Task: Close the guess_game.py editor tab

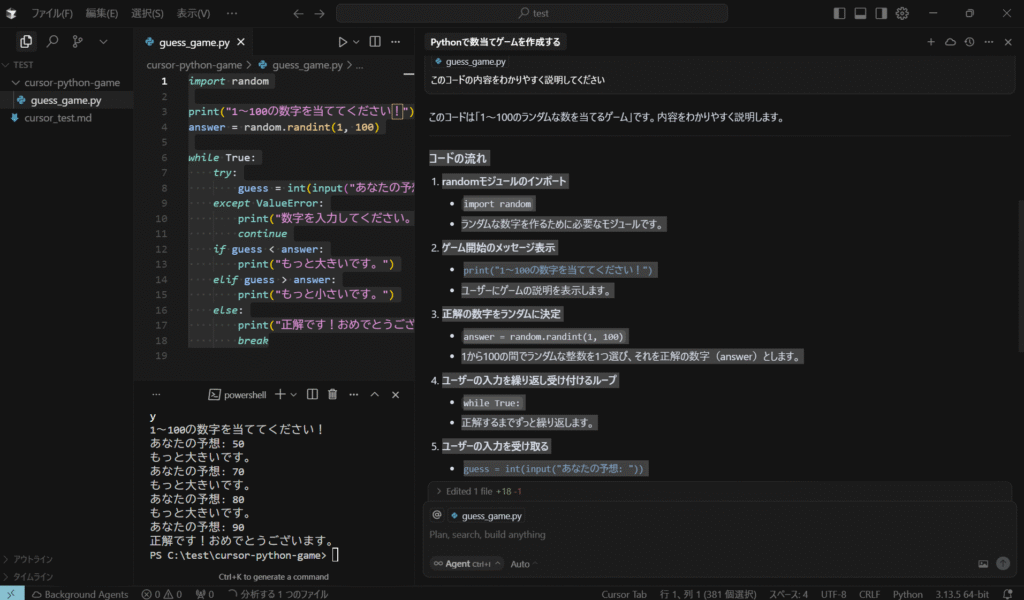Action: coord(241,42)
